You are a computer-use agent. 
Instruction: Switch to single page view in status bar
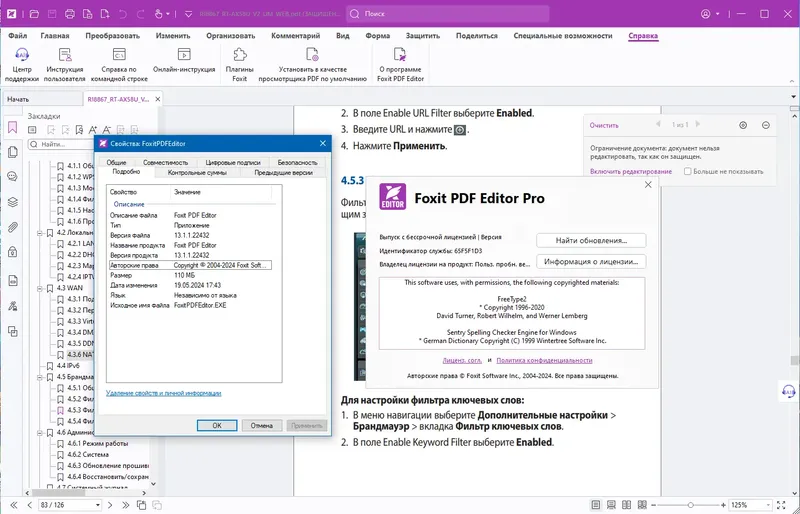point(596,505)
